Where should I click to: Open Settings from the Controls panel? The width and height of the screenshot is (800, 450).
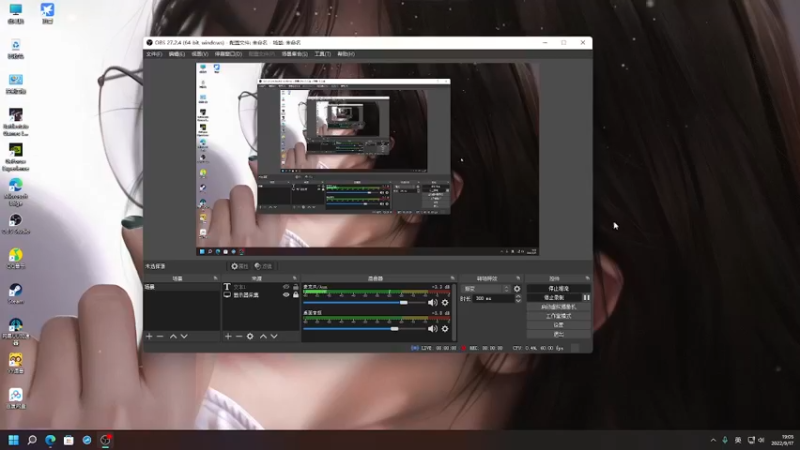pyautogui.click(x=558, y=325)
